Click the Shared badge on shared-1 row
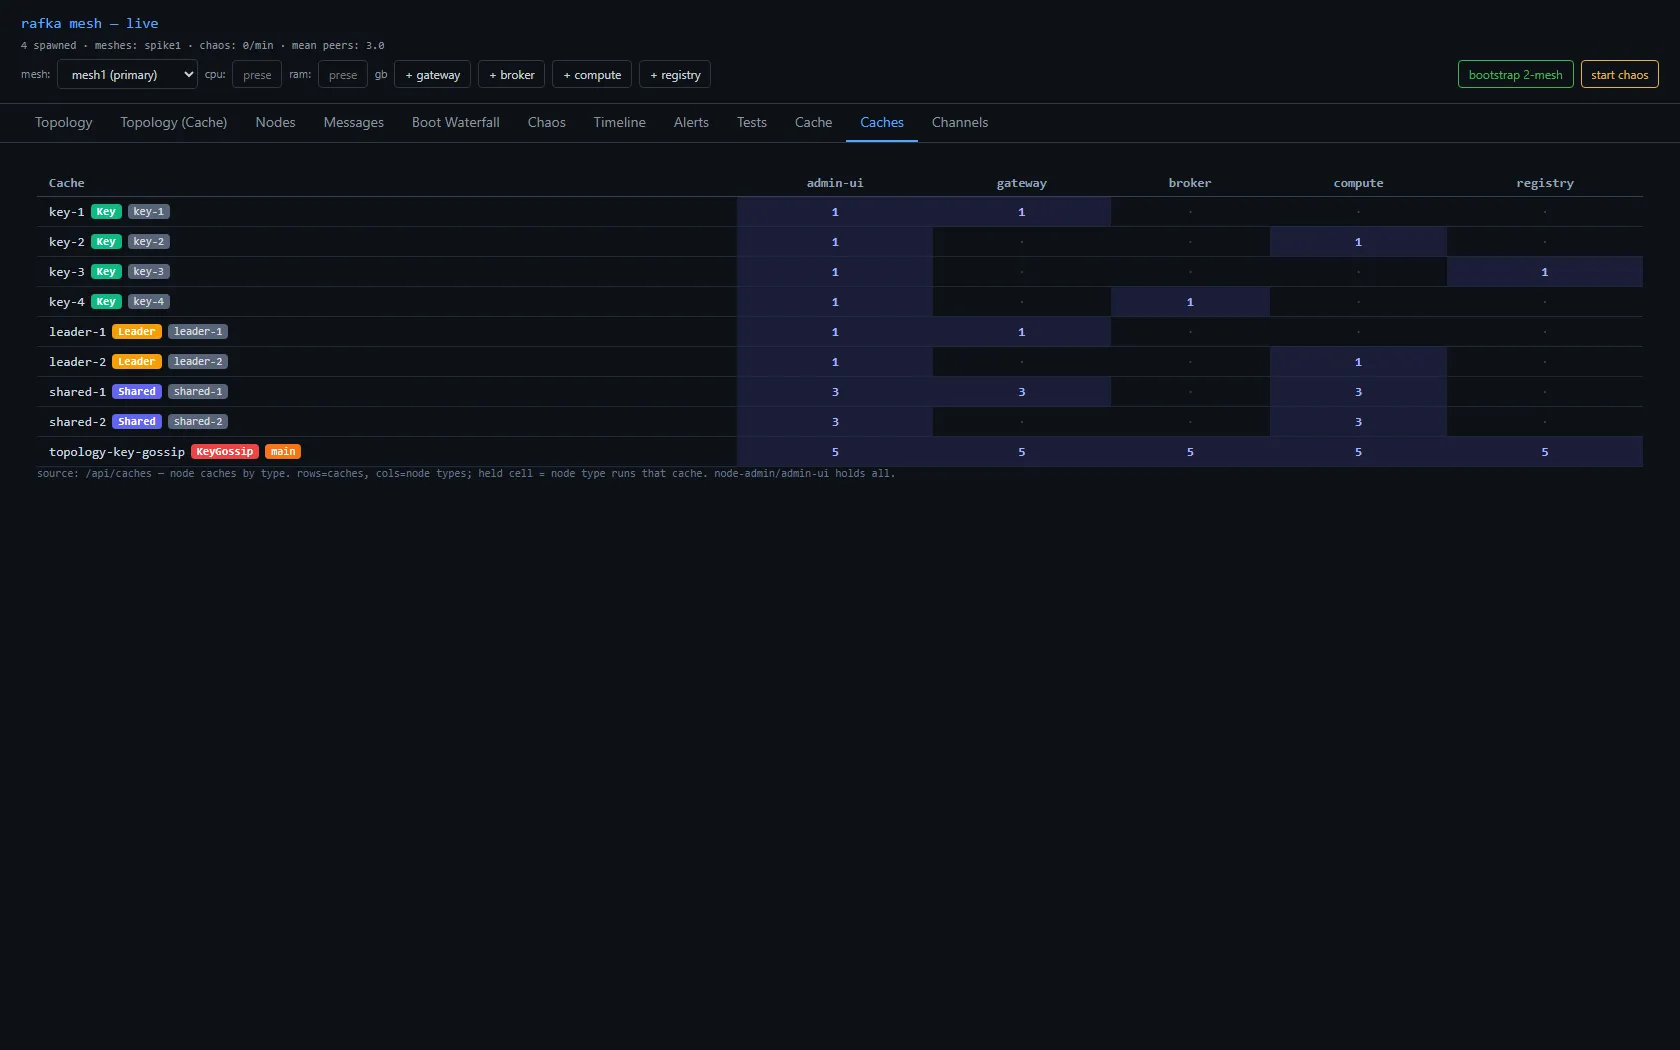Screen dimensions: 1680x1050 point(137,392)
